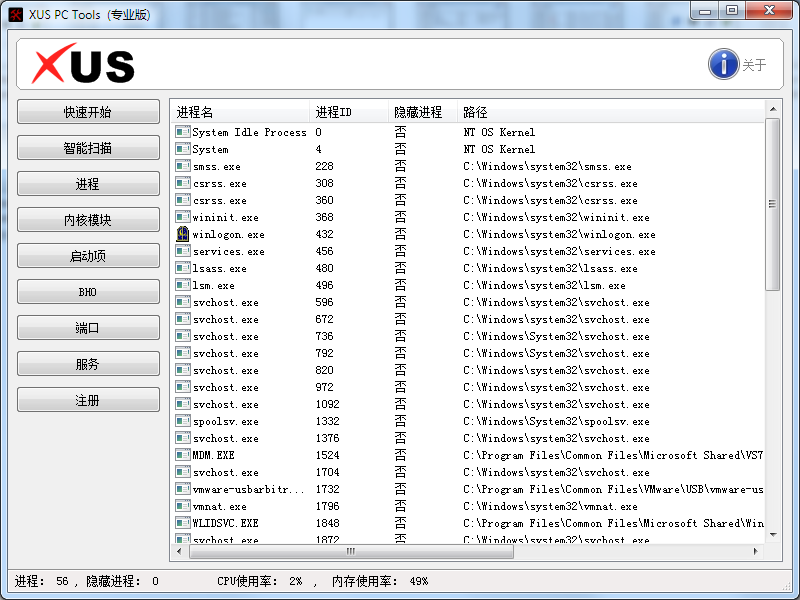
Task: Click the horizontal scrollbar thumb
Action: (351, 552)
